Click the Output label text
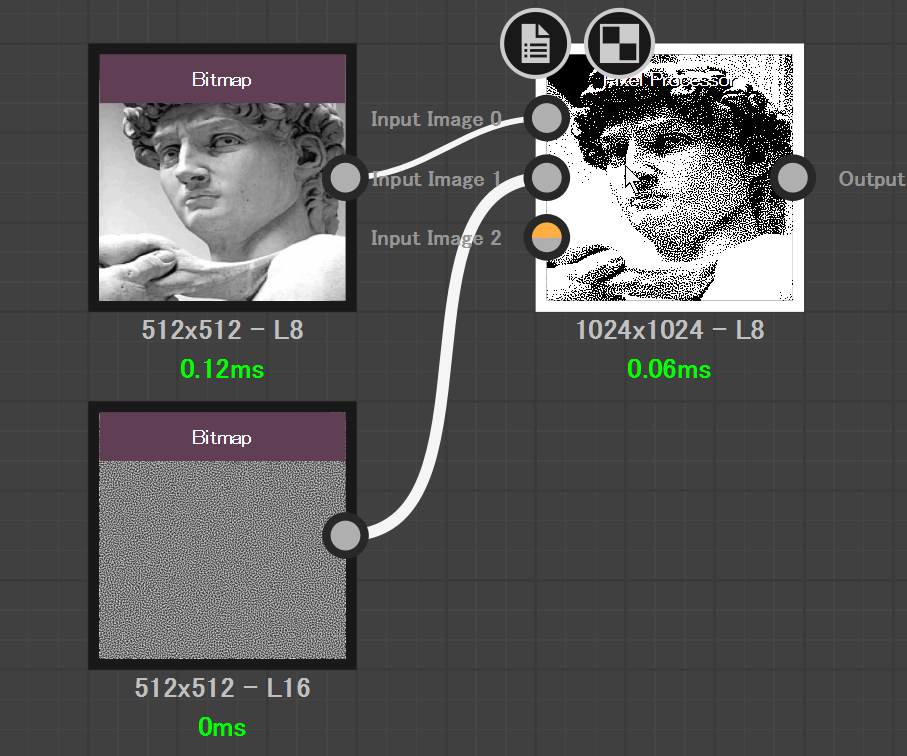Viewport: 907px width, 756px height. coord(872,179)
